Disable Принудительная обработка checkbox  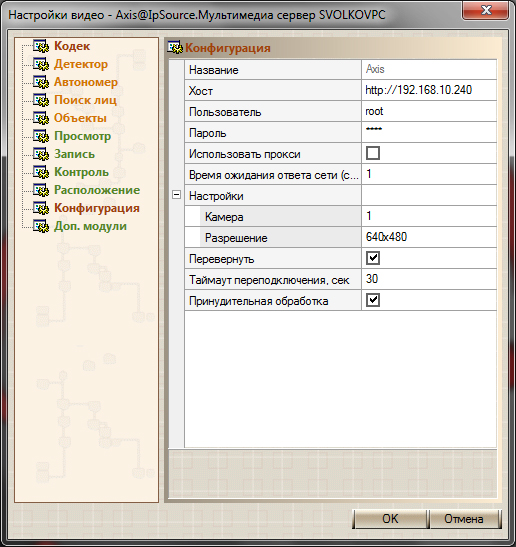click(373, 300)
